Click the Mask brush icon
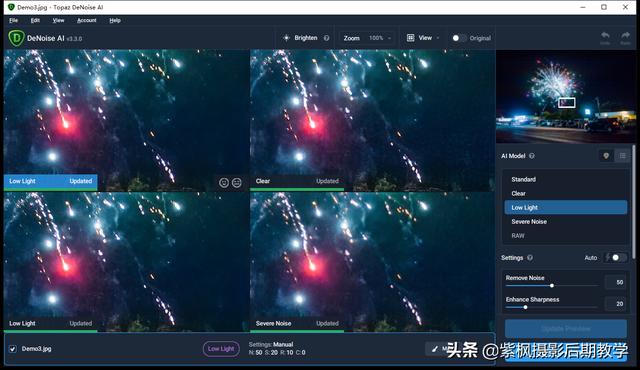 point(435,349)
